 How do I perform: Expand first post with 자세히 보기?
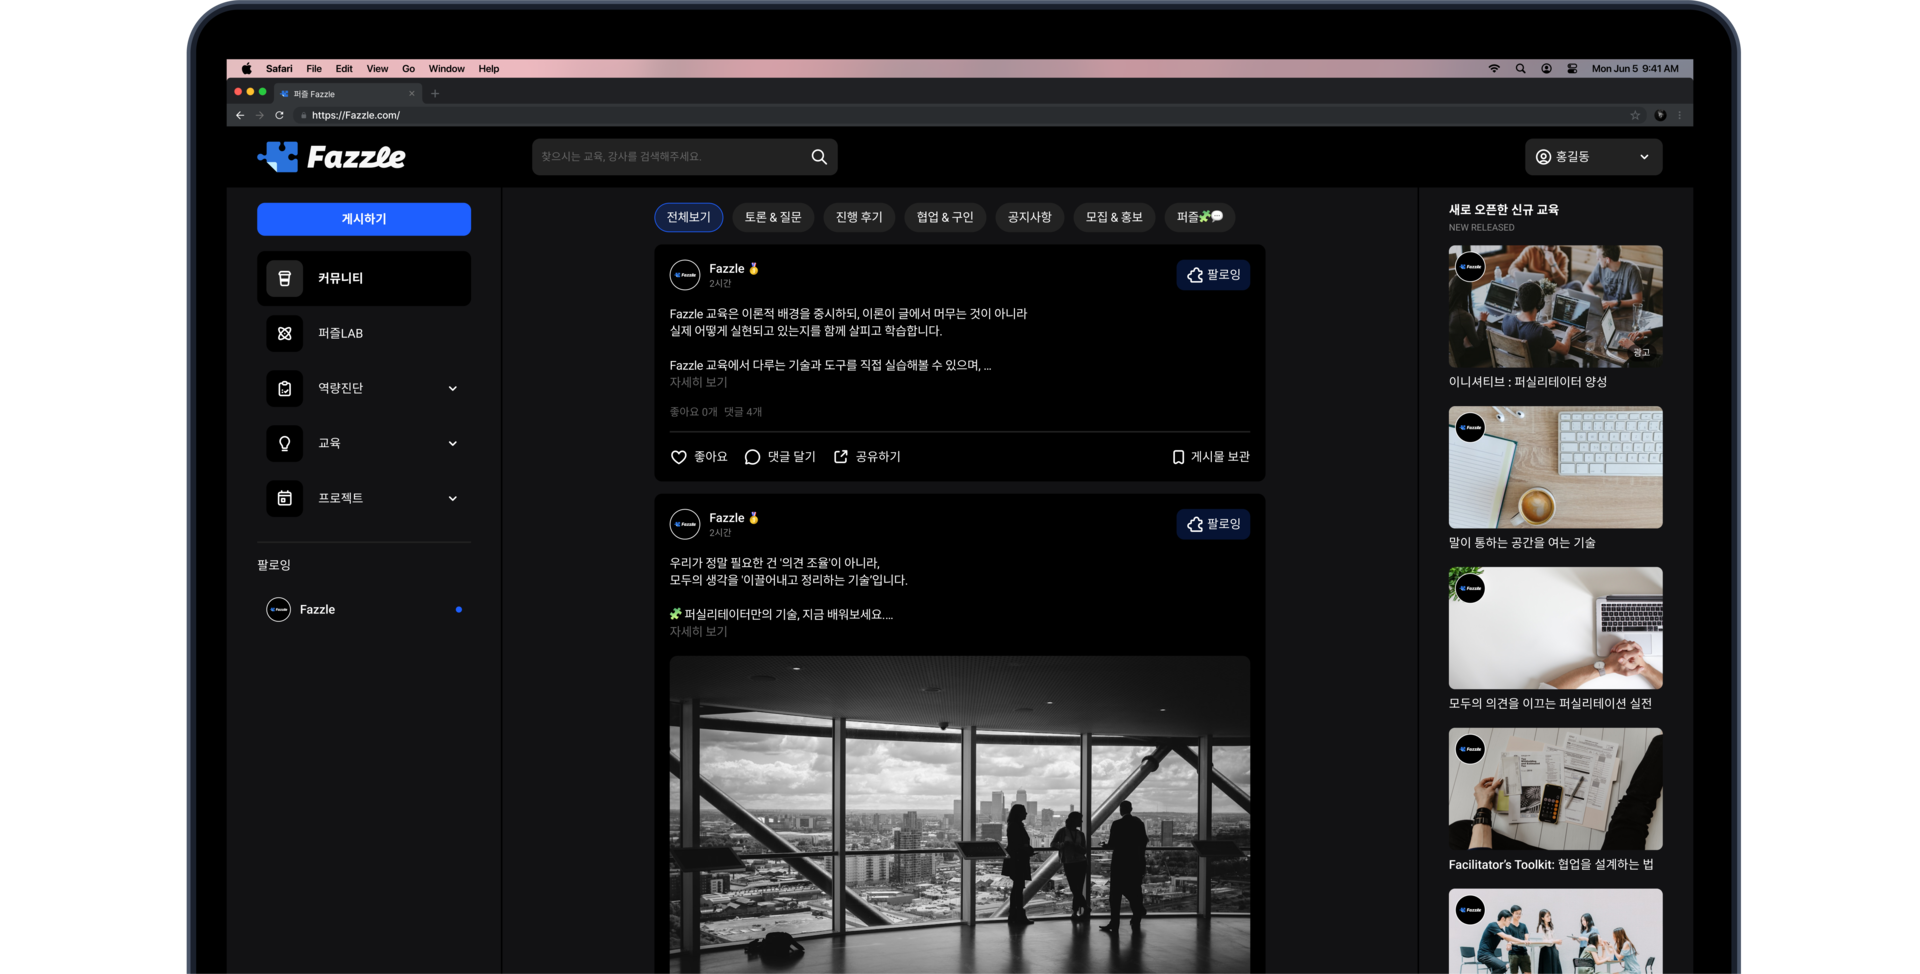(698, 383)
